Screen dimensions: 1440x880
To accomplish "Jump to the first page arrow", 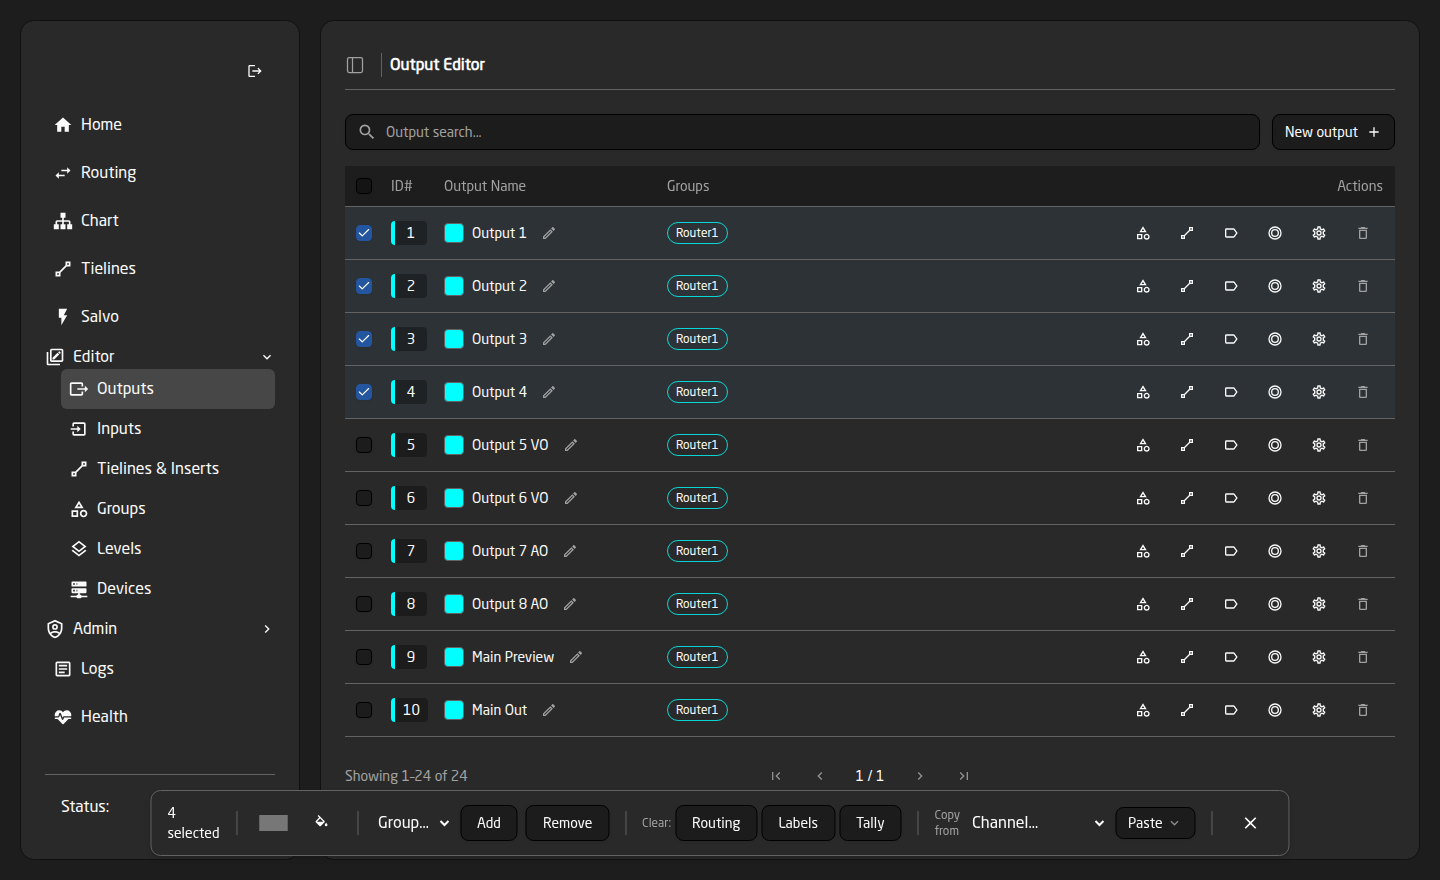I will point(776,776).
